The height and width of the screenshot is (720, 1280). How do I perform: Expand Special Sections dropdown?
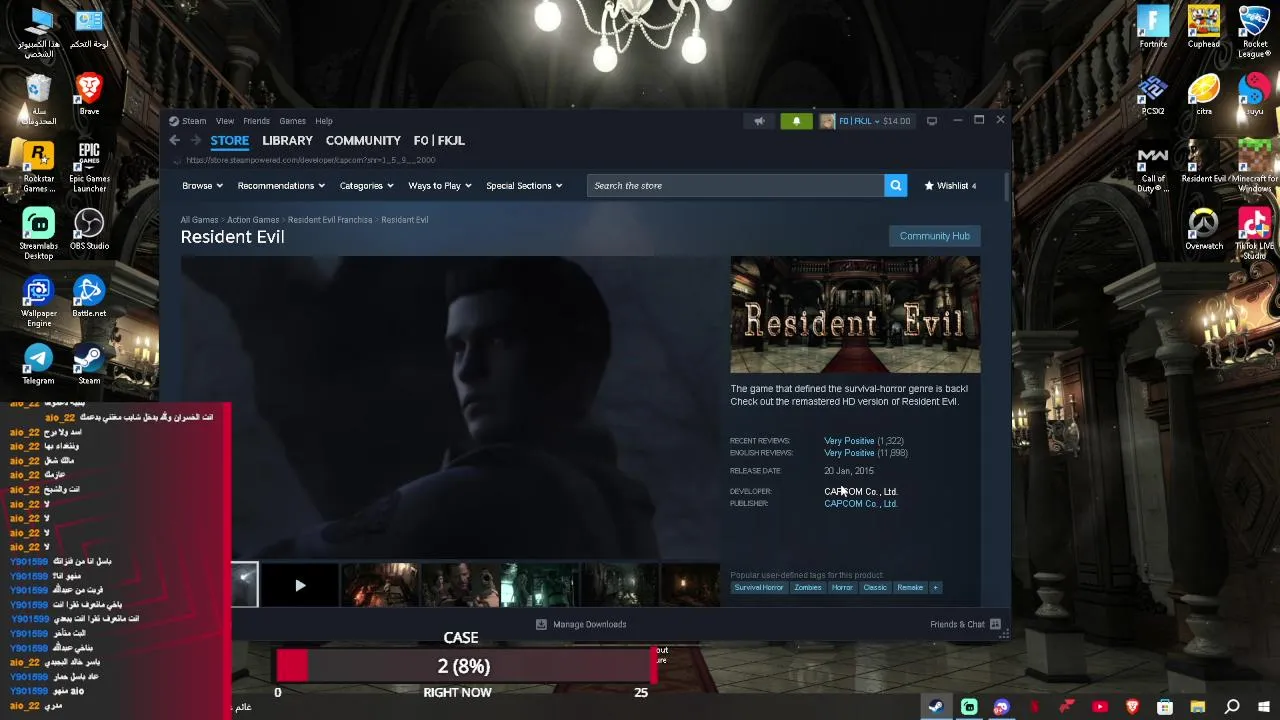point(524,185)
